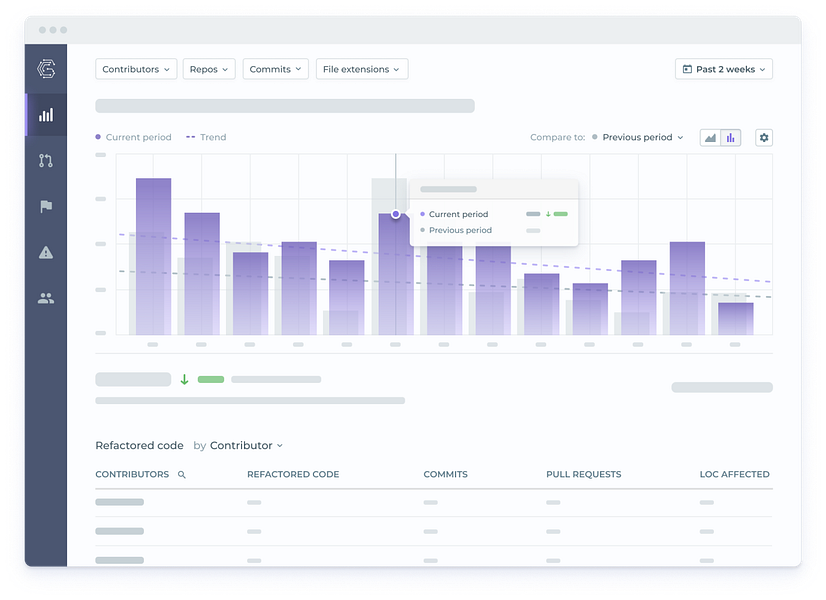Screen dimensions: 826x600
Task: Open the flag sidebar icon
Action: tap(46, 206)
